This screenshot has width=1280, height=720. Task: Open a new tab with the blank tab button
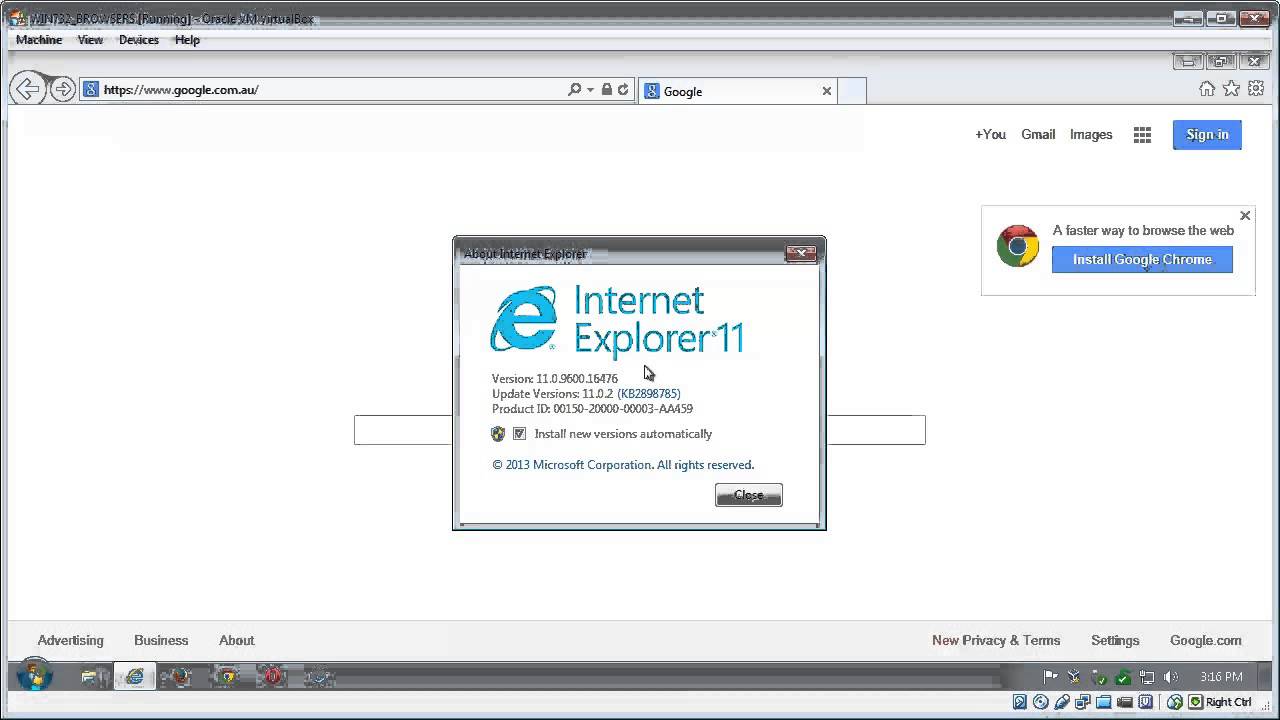tap(852, 91)
